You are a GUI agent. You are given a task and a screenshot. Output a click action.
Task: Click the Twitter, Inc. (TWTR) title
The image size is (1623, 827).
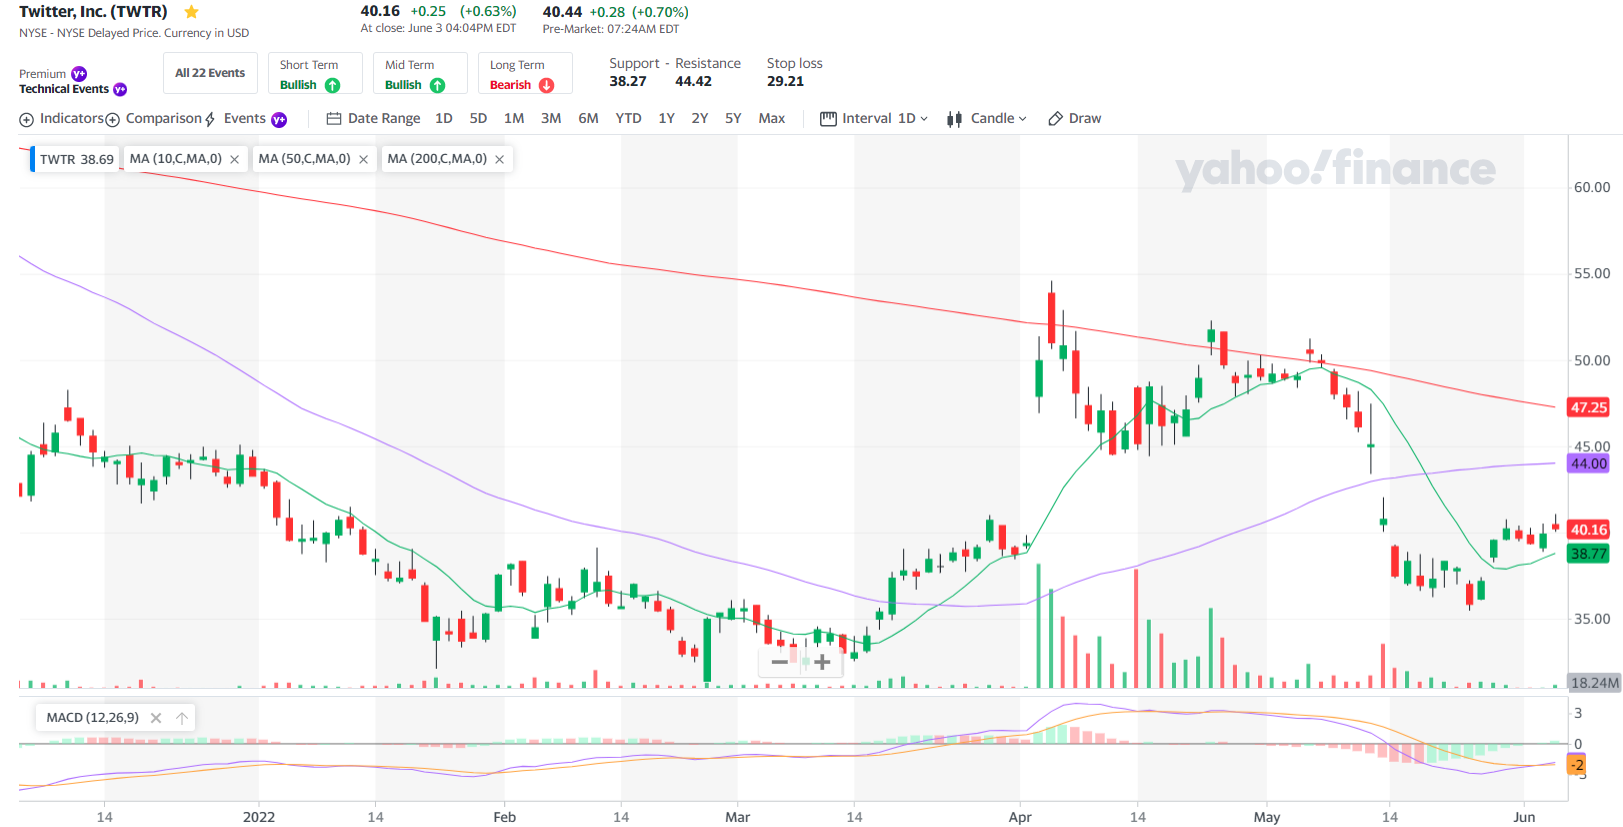93,12
